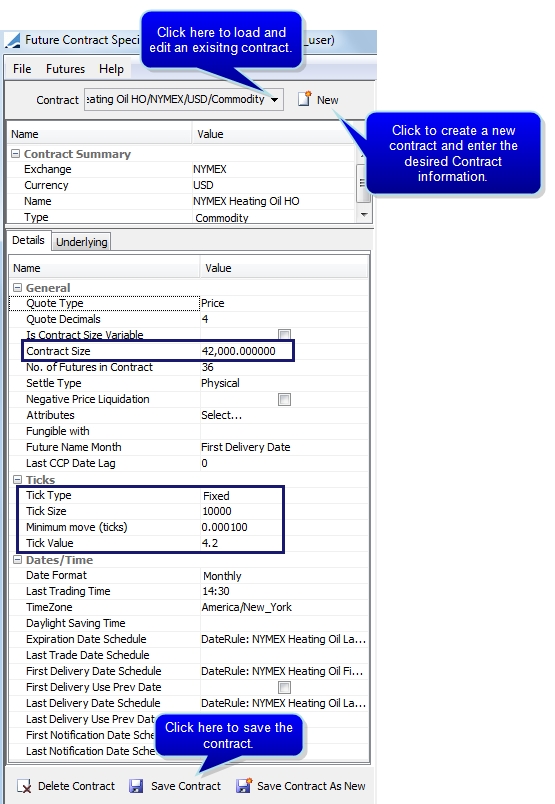Click the Contract Summary scrollbar down arrow

point(364,215)
